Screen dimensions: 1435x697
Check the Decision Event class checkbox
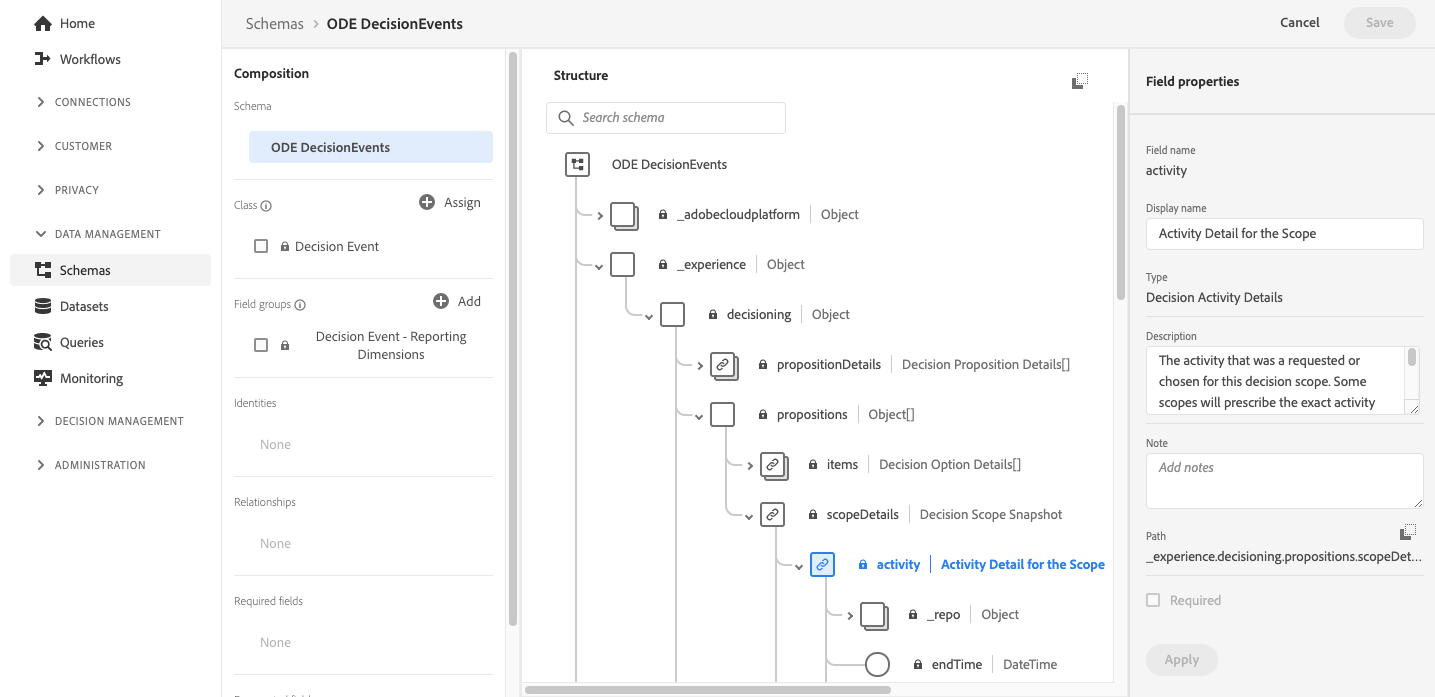[x=261, y=246]
